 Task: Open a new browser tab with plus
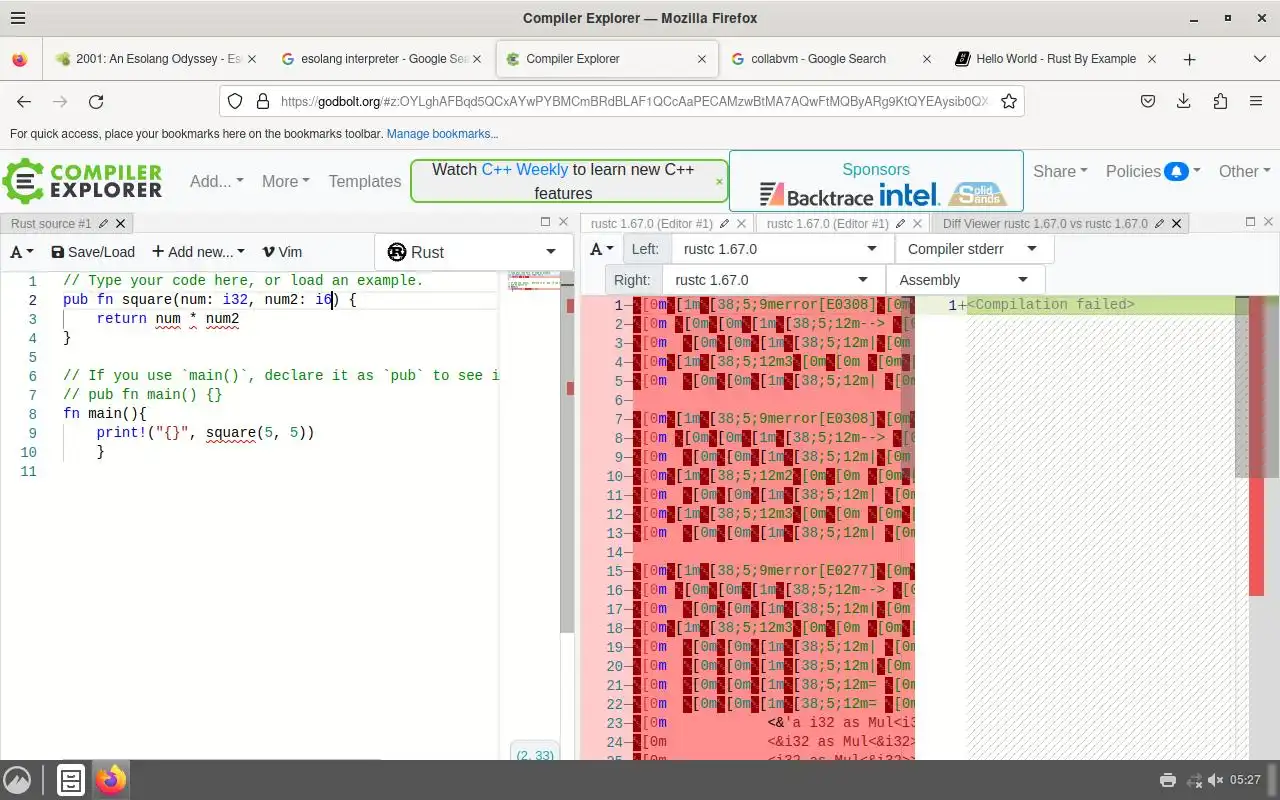coord(1189,59)
